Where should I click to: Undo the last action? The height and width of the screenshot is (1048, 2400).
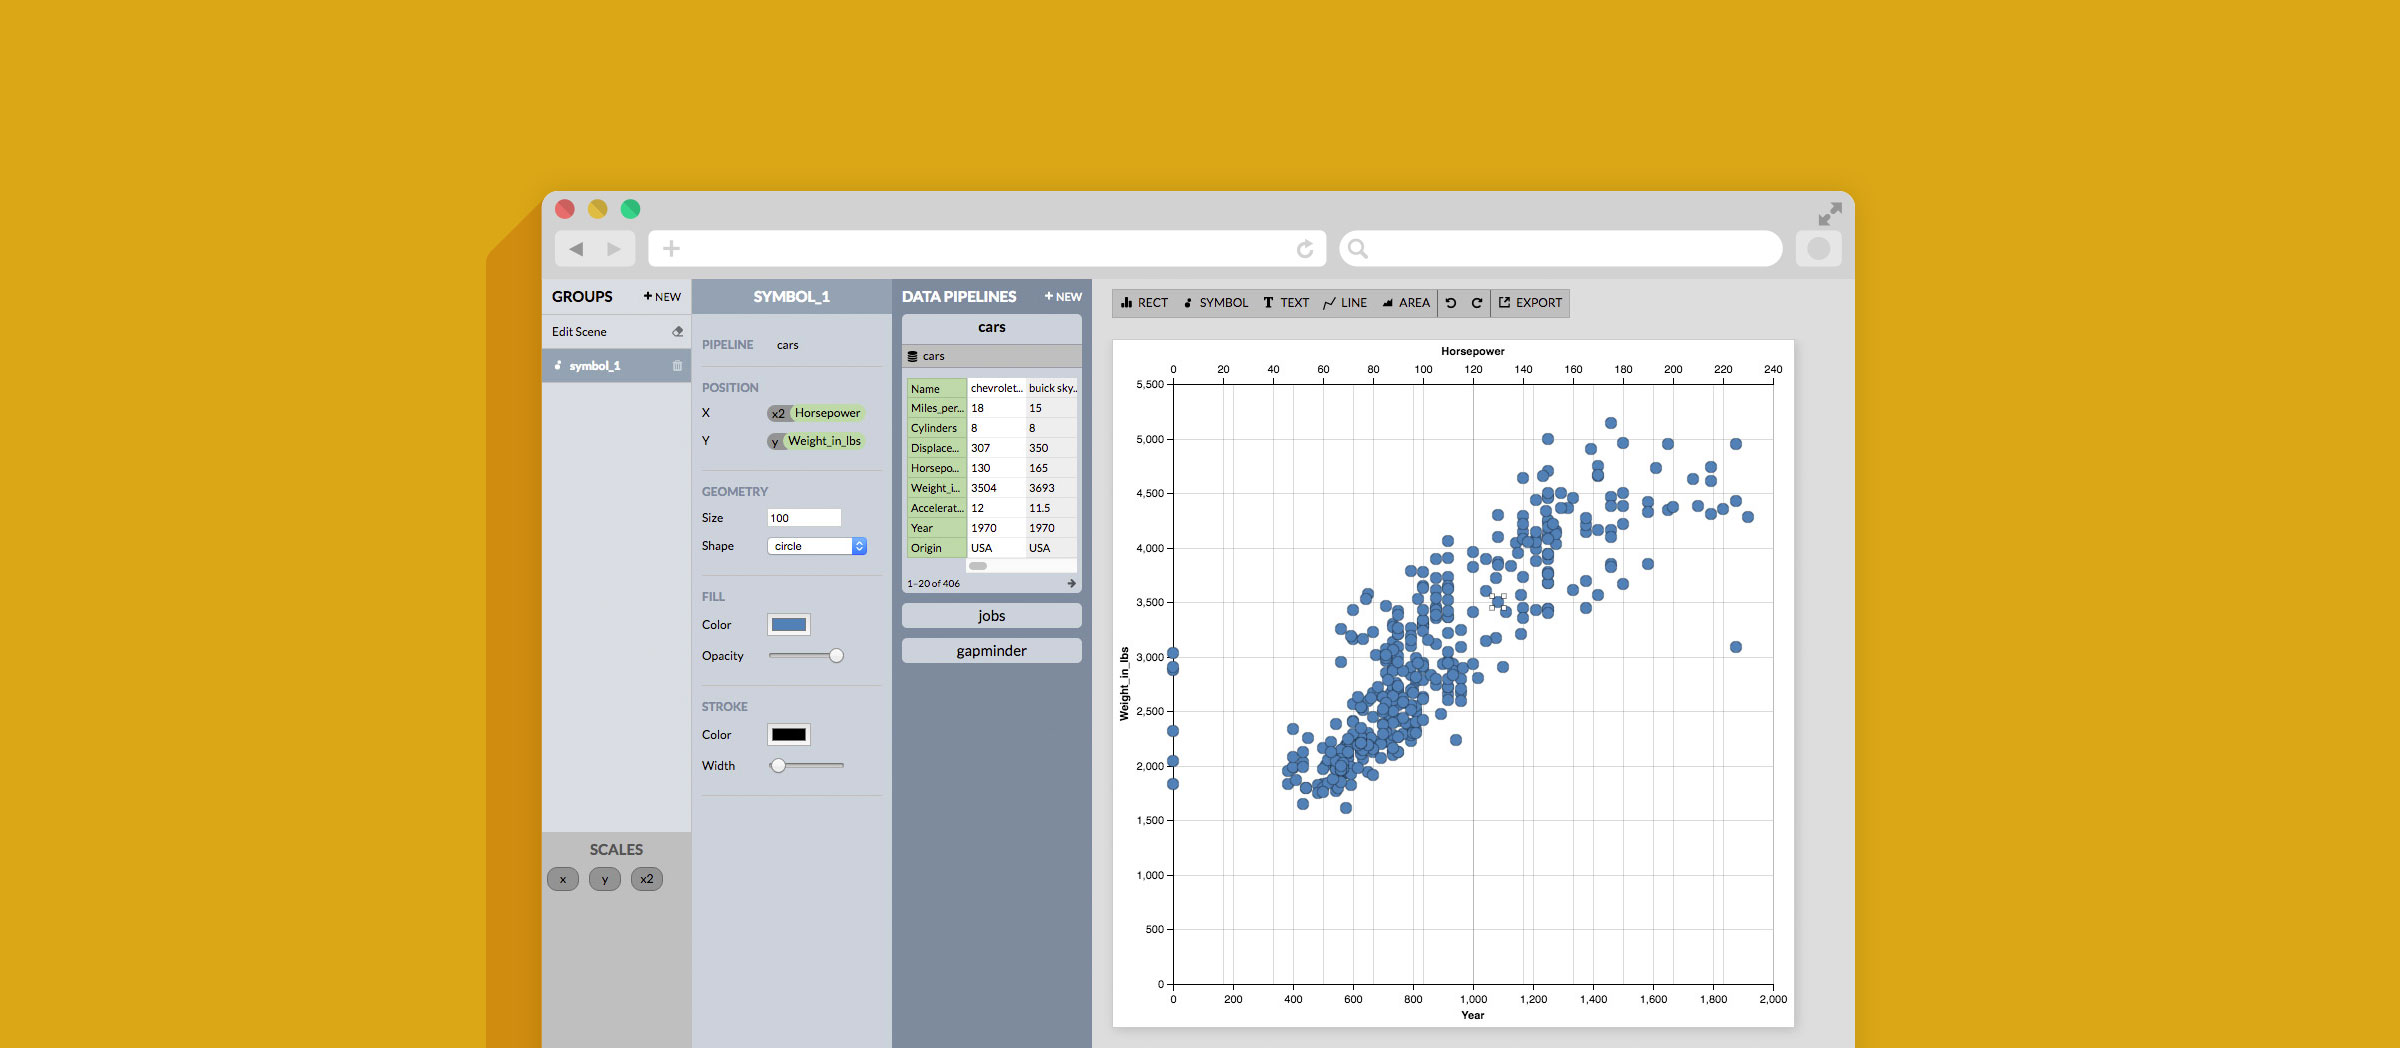[1451, 303]
